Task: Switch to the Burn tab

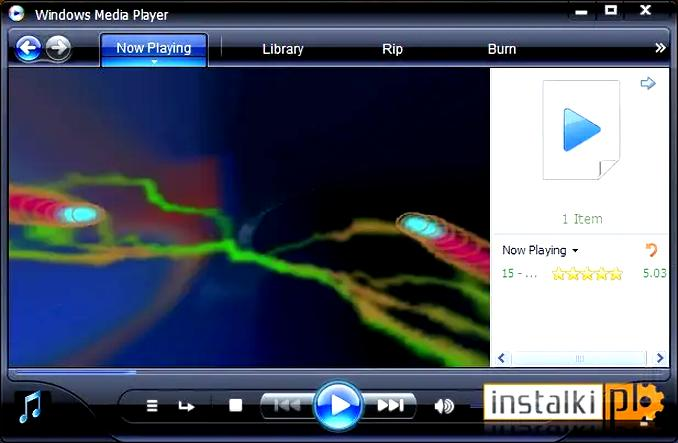Action: pos(502,49)
